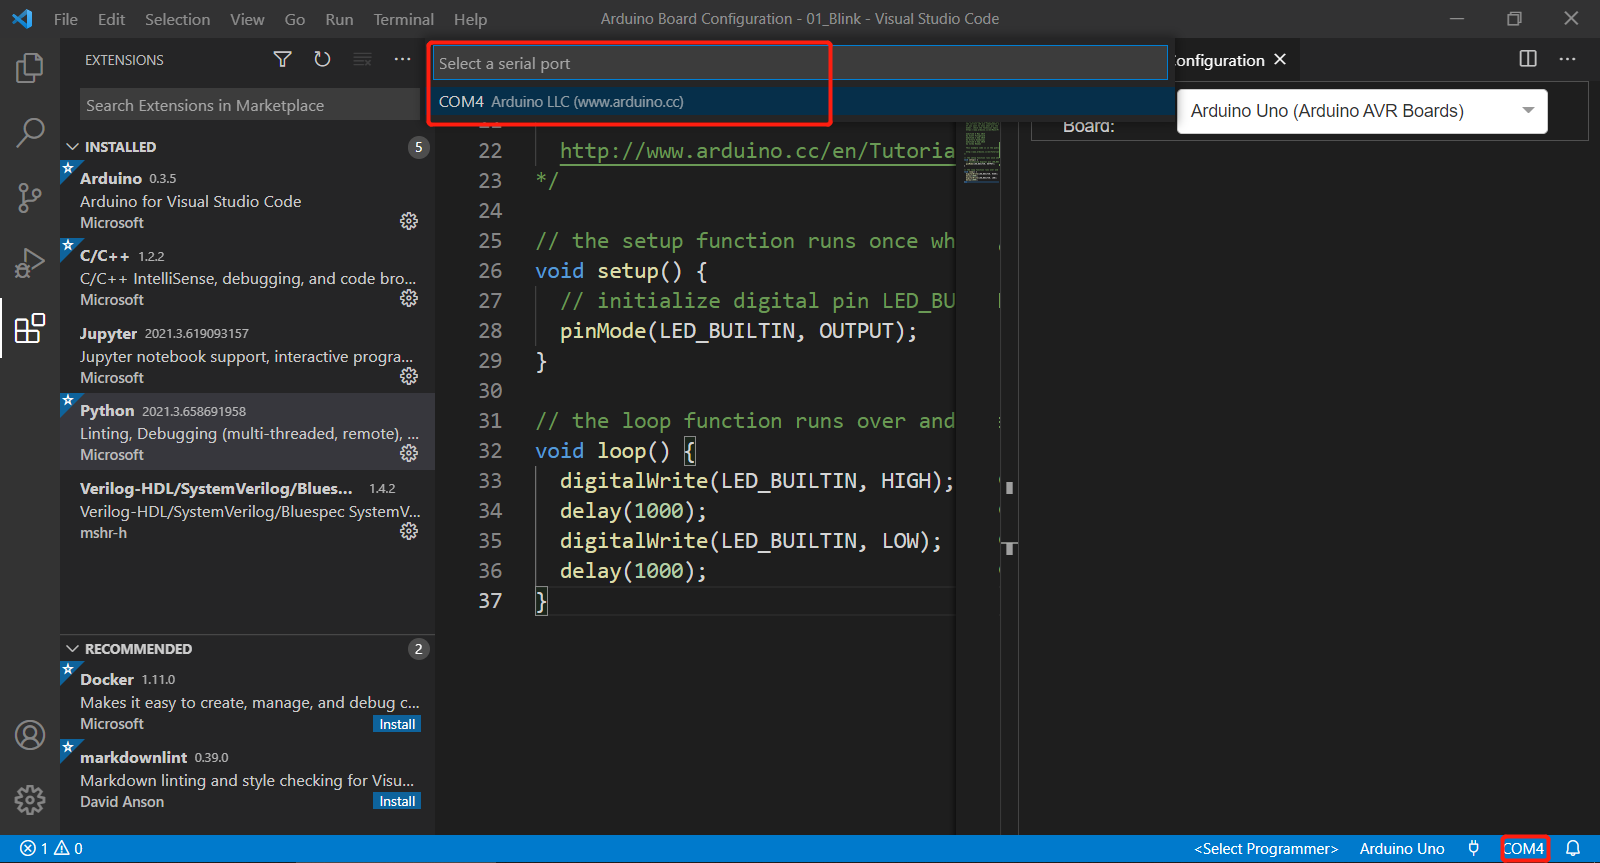Viewport: 1600px width, 863px height.
Task: Focus the Select a serial port input
Action: (x=799, y=63)
